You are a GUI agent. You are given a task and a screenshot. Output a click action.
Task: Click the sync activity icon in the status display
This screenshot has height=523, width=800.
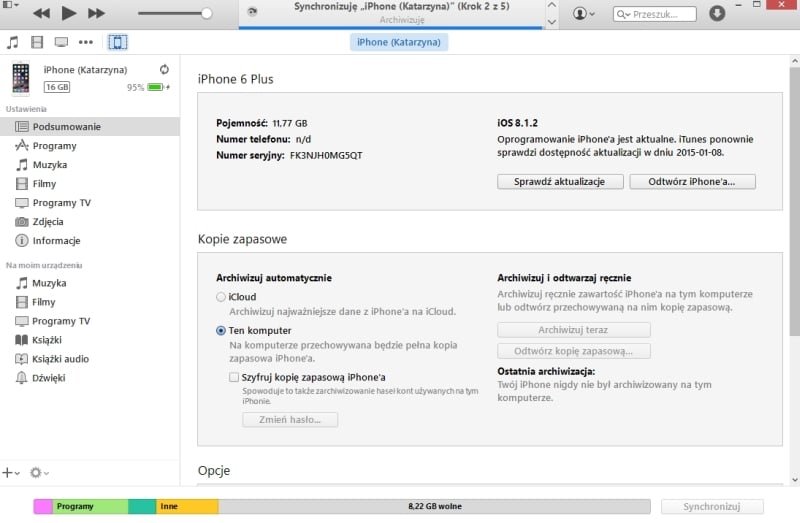pyautogui.click(x=252, y=12)
